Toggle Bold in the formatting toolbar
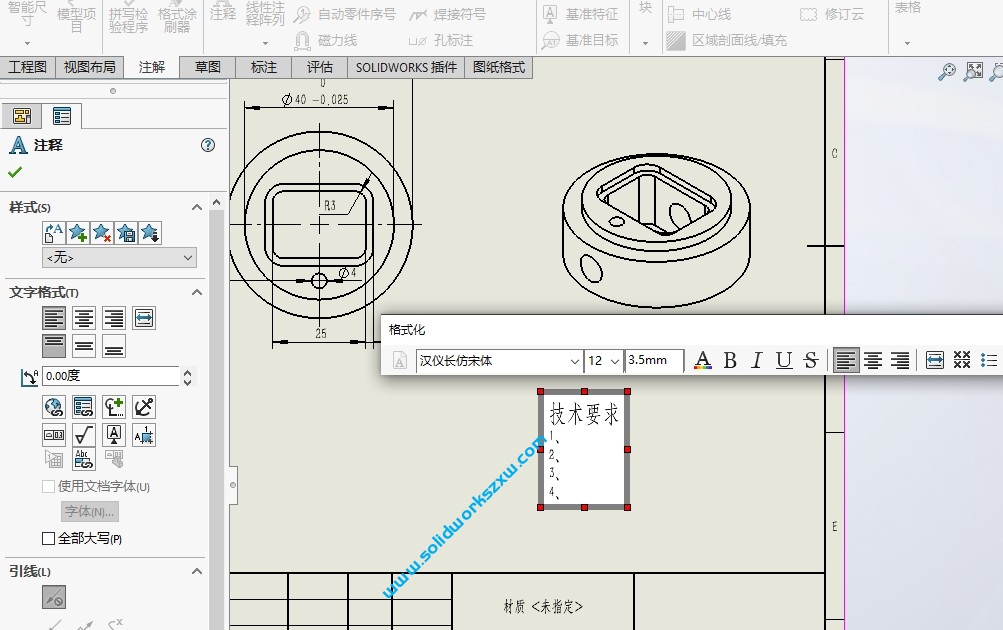Screen dimensions: 1003x630 point(730,361)
